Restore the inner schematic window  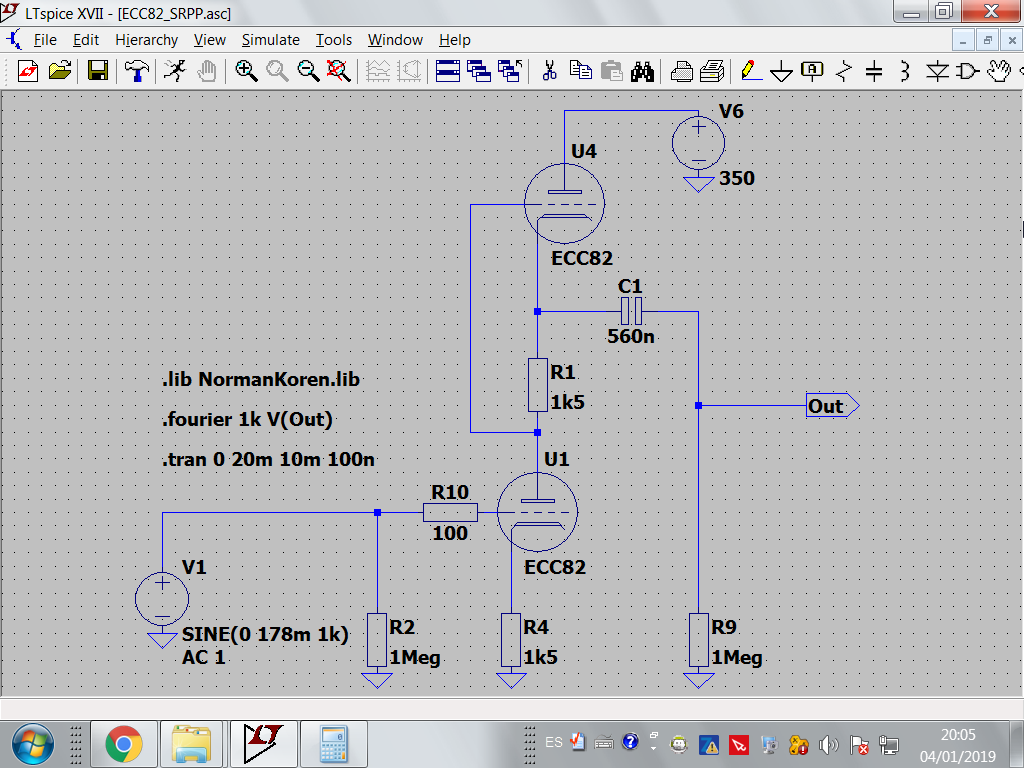tap(987, 40)
